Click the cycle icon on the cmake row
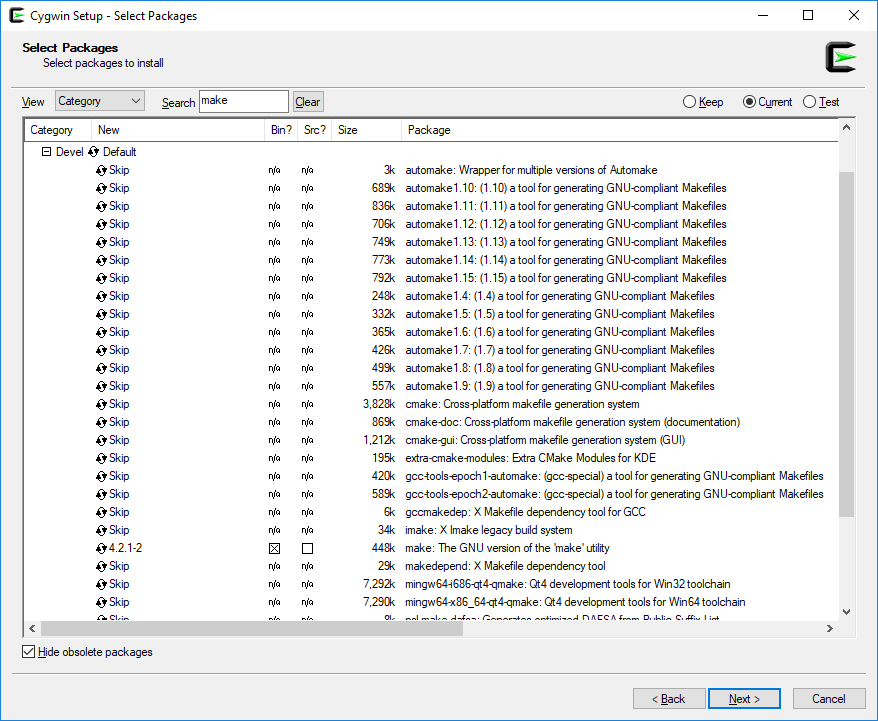Viewport: 878px width, 721px height. (101, 404)
